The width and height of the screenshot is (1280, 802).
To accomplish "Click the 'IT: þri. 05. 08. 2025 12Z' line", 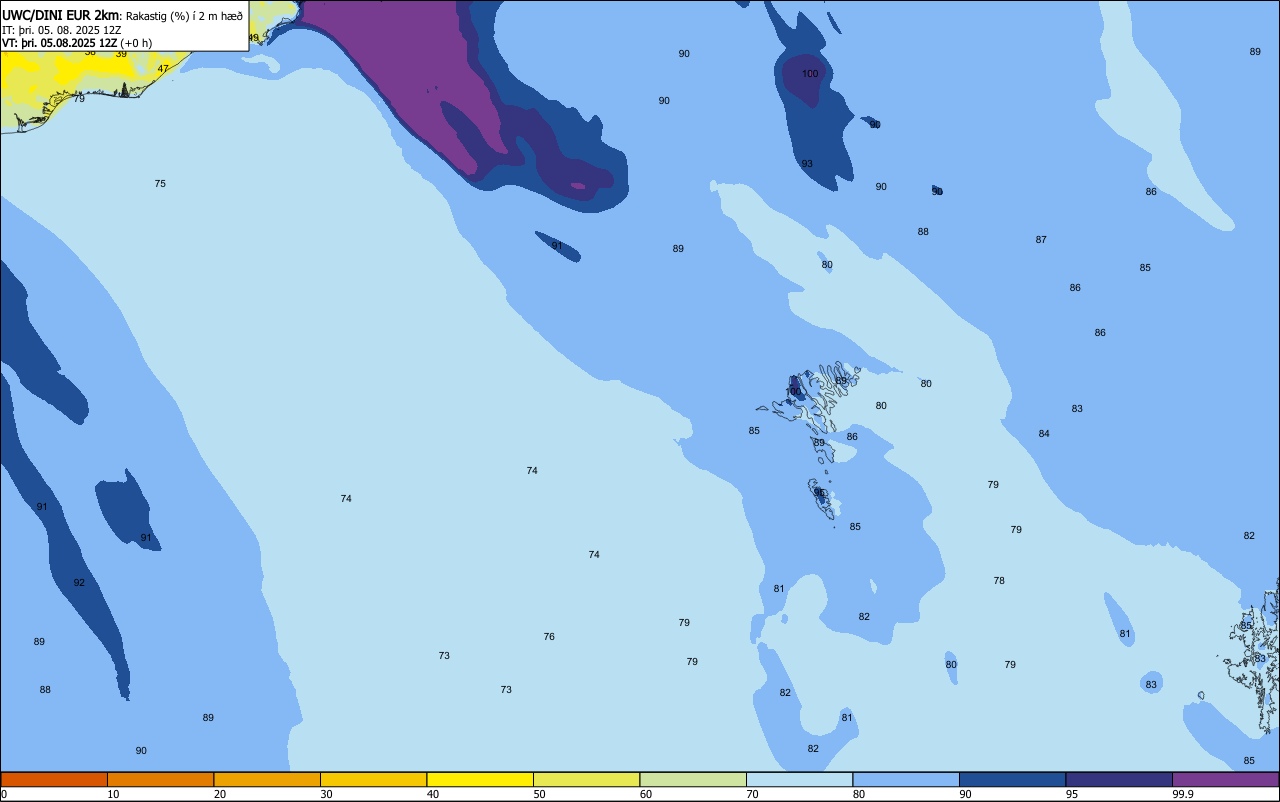I will pyautogui.click(x=62, y=30).
